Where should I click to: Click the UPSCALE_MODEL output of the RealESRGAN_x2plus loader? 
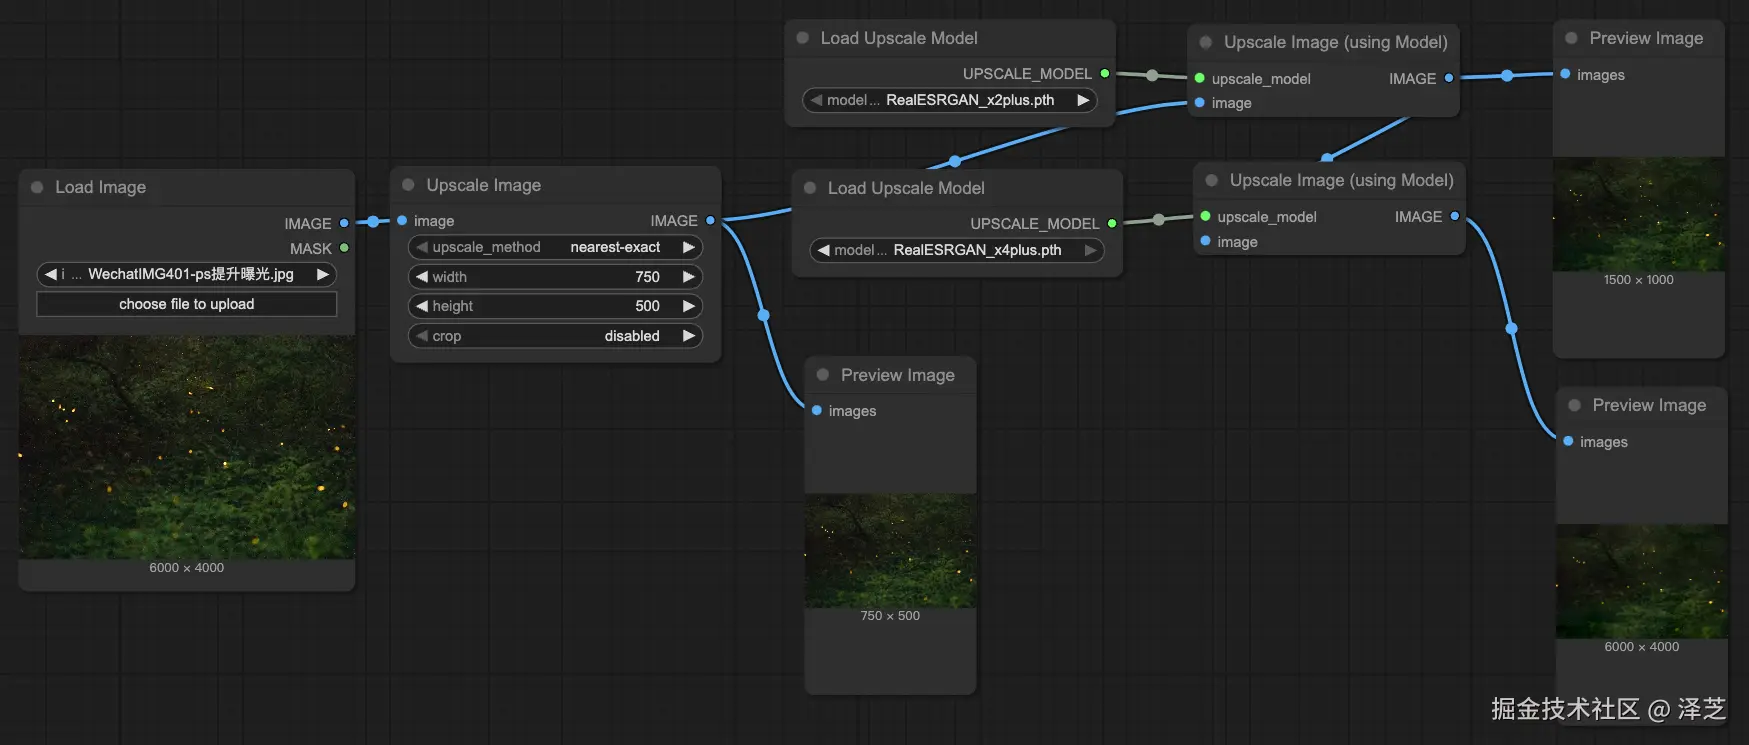click(1105, 73)
